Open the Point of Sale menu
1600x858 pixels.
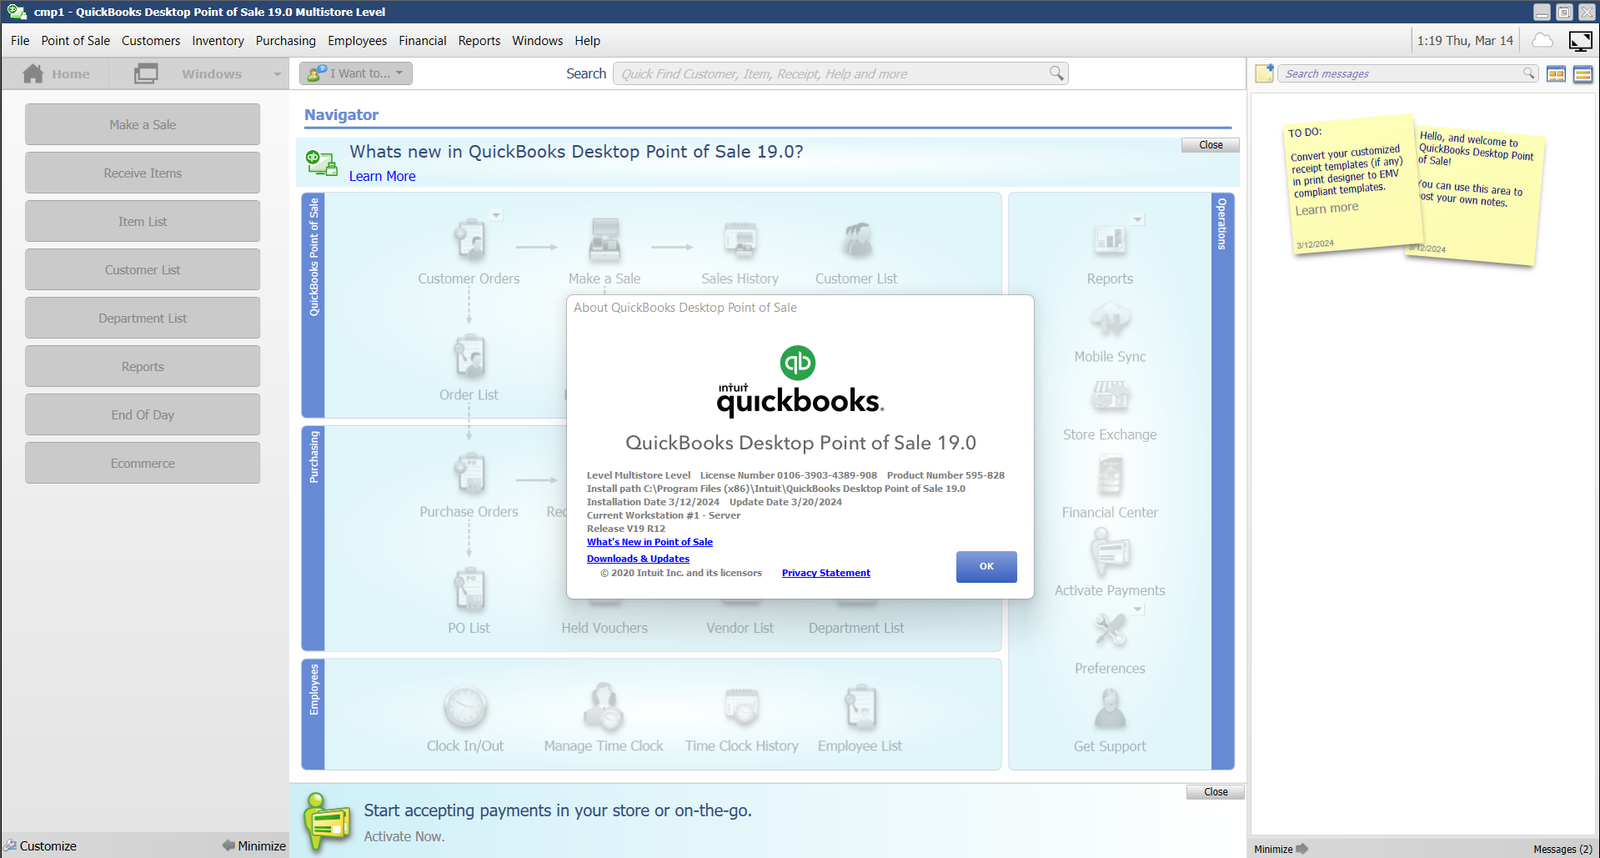[76, 41]
